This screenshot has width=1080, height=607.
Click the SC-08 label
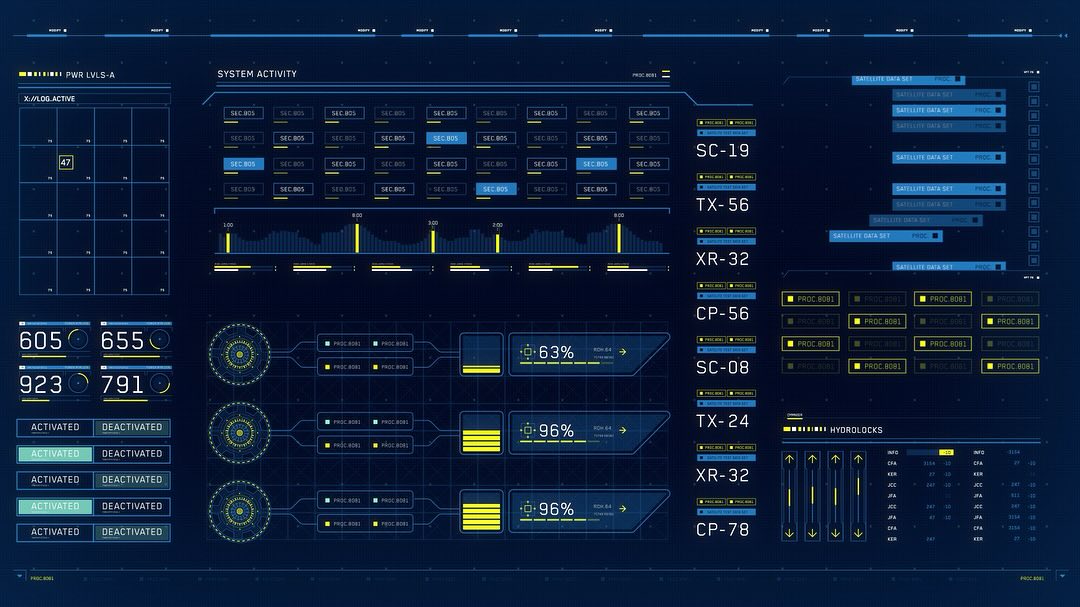point(723,367)
